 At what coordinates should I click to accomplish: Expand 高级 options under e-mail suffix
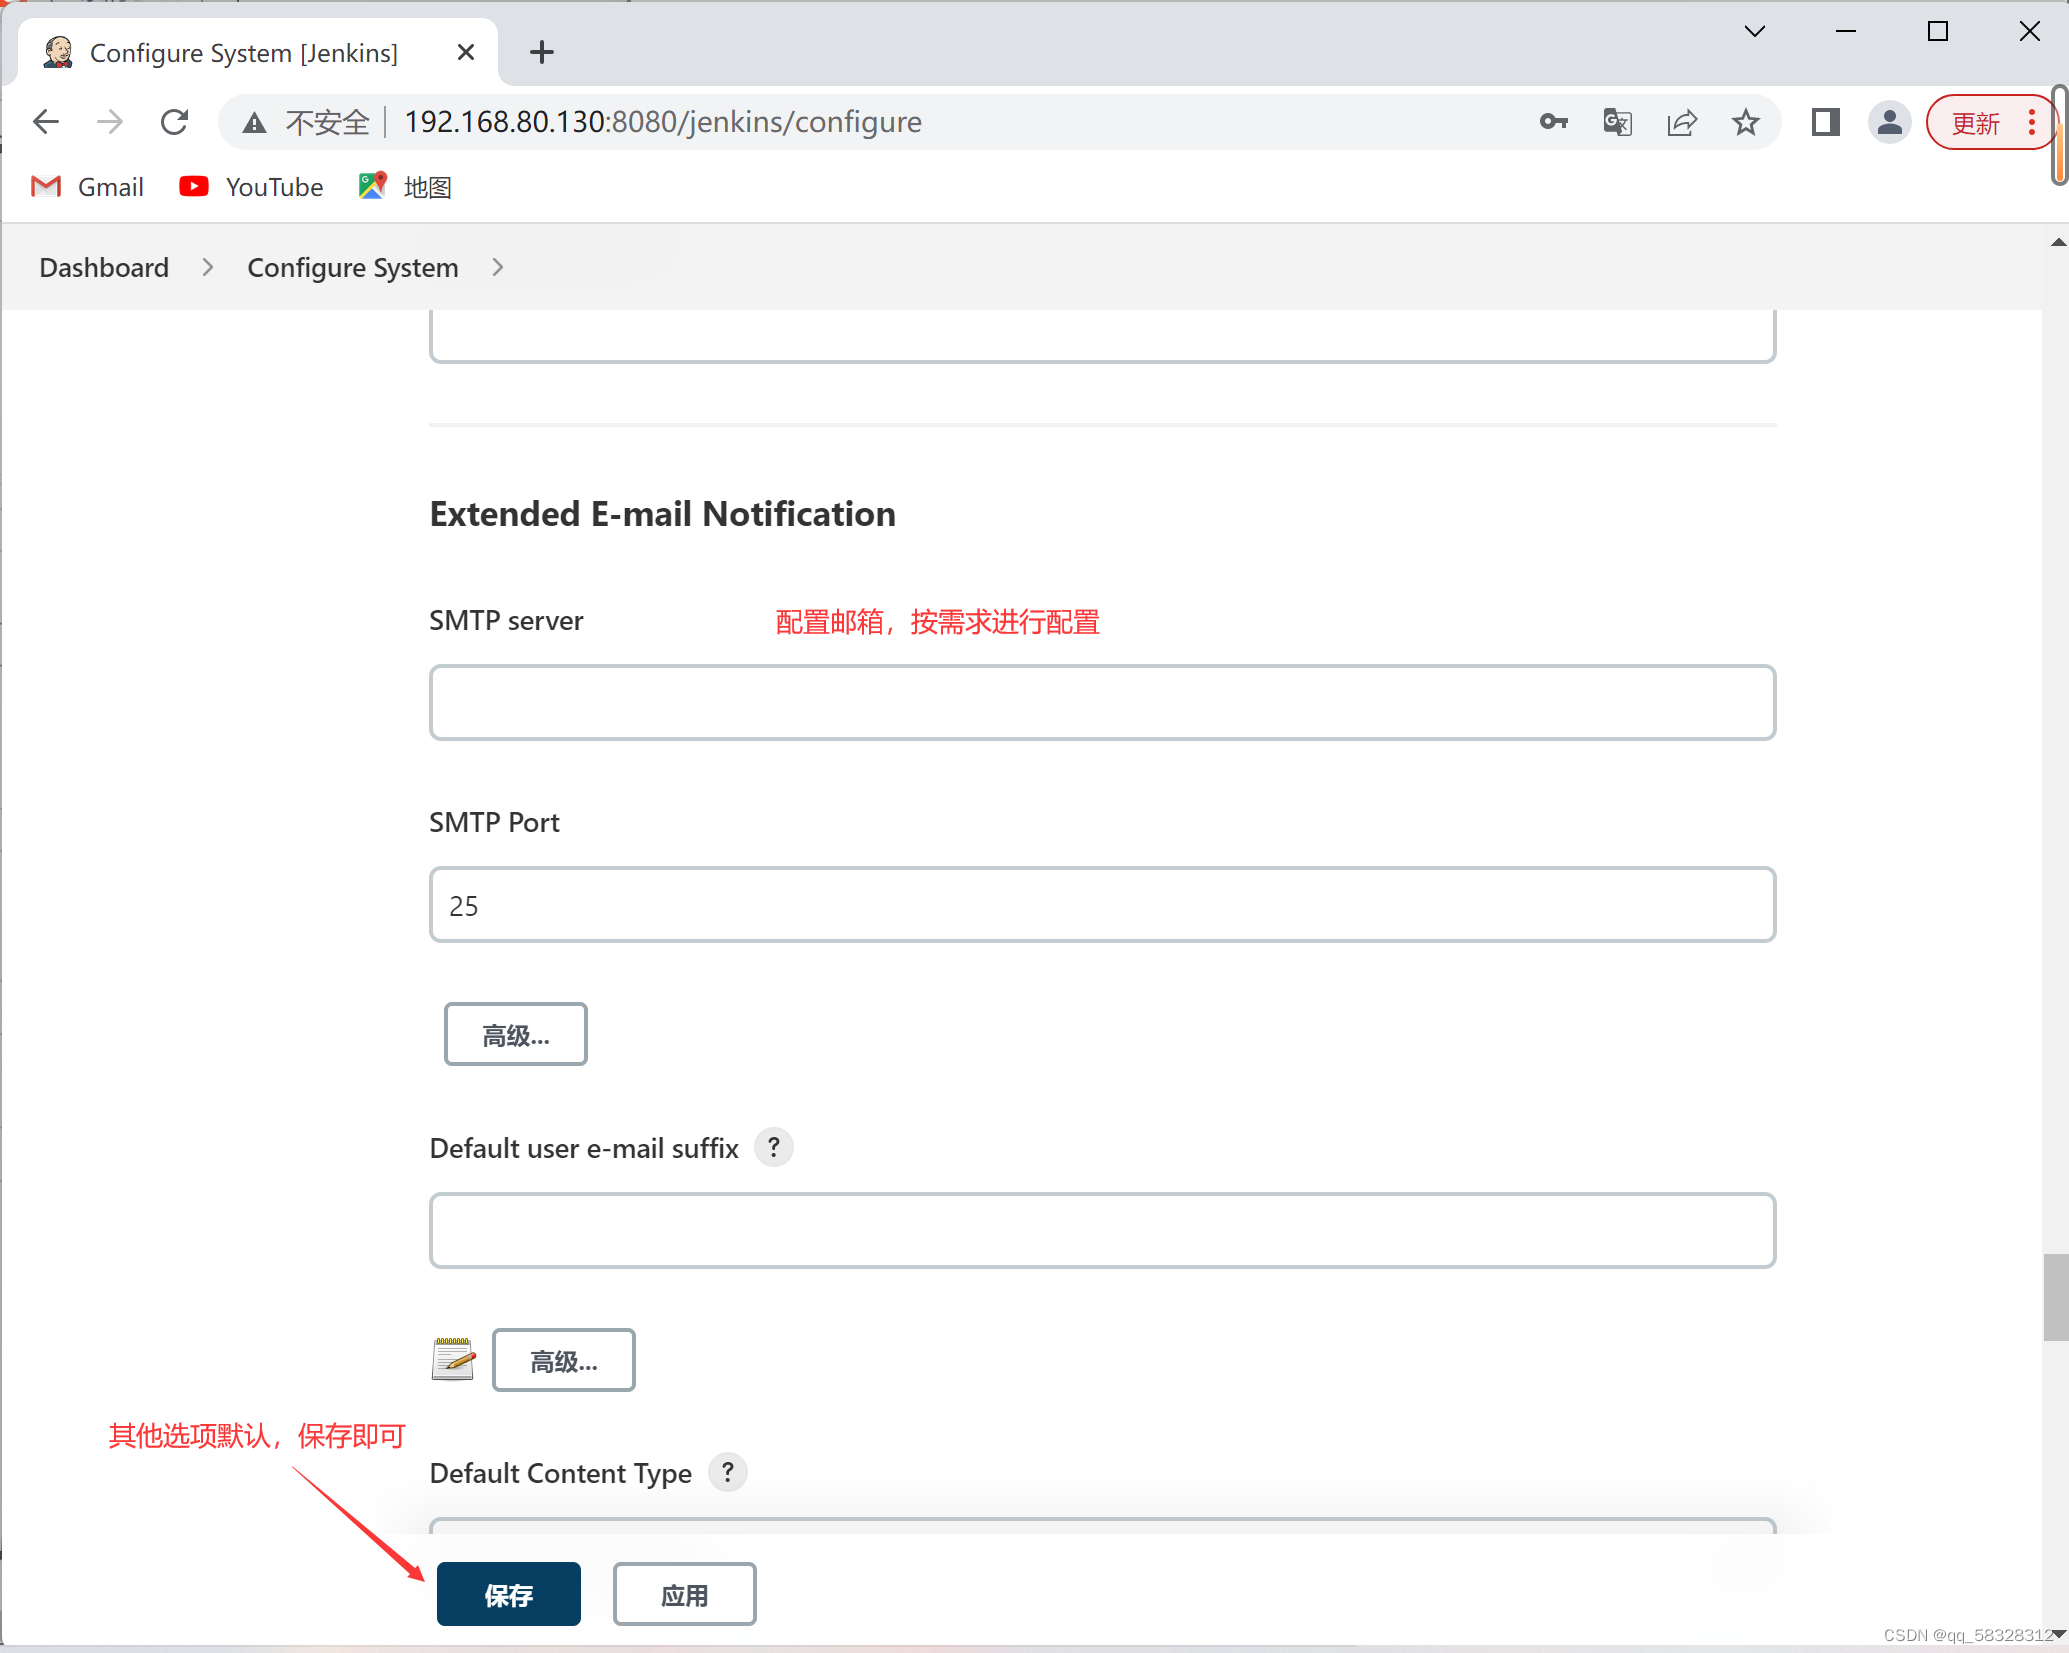pos(563,1360)
